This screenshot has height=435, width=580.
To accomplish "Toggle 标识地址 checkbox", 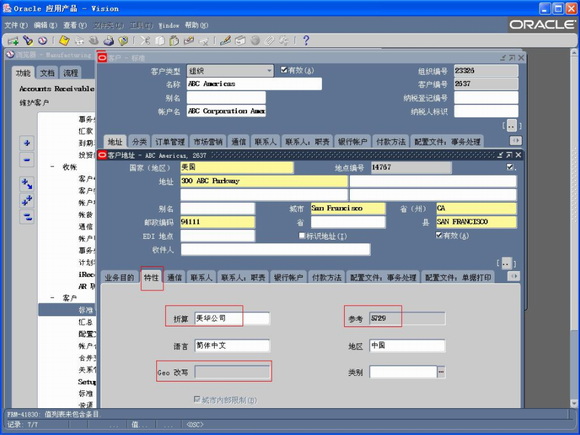I will (302, 235).
